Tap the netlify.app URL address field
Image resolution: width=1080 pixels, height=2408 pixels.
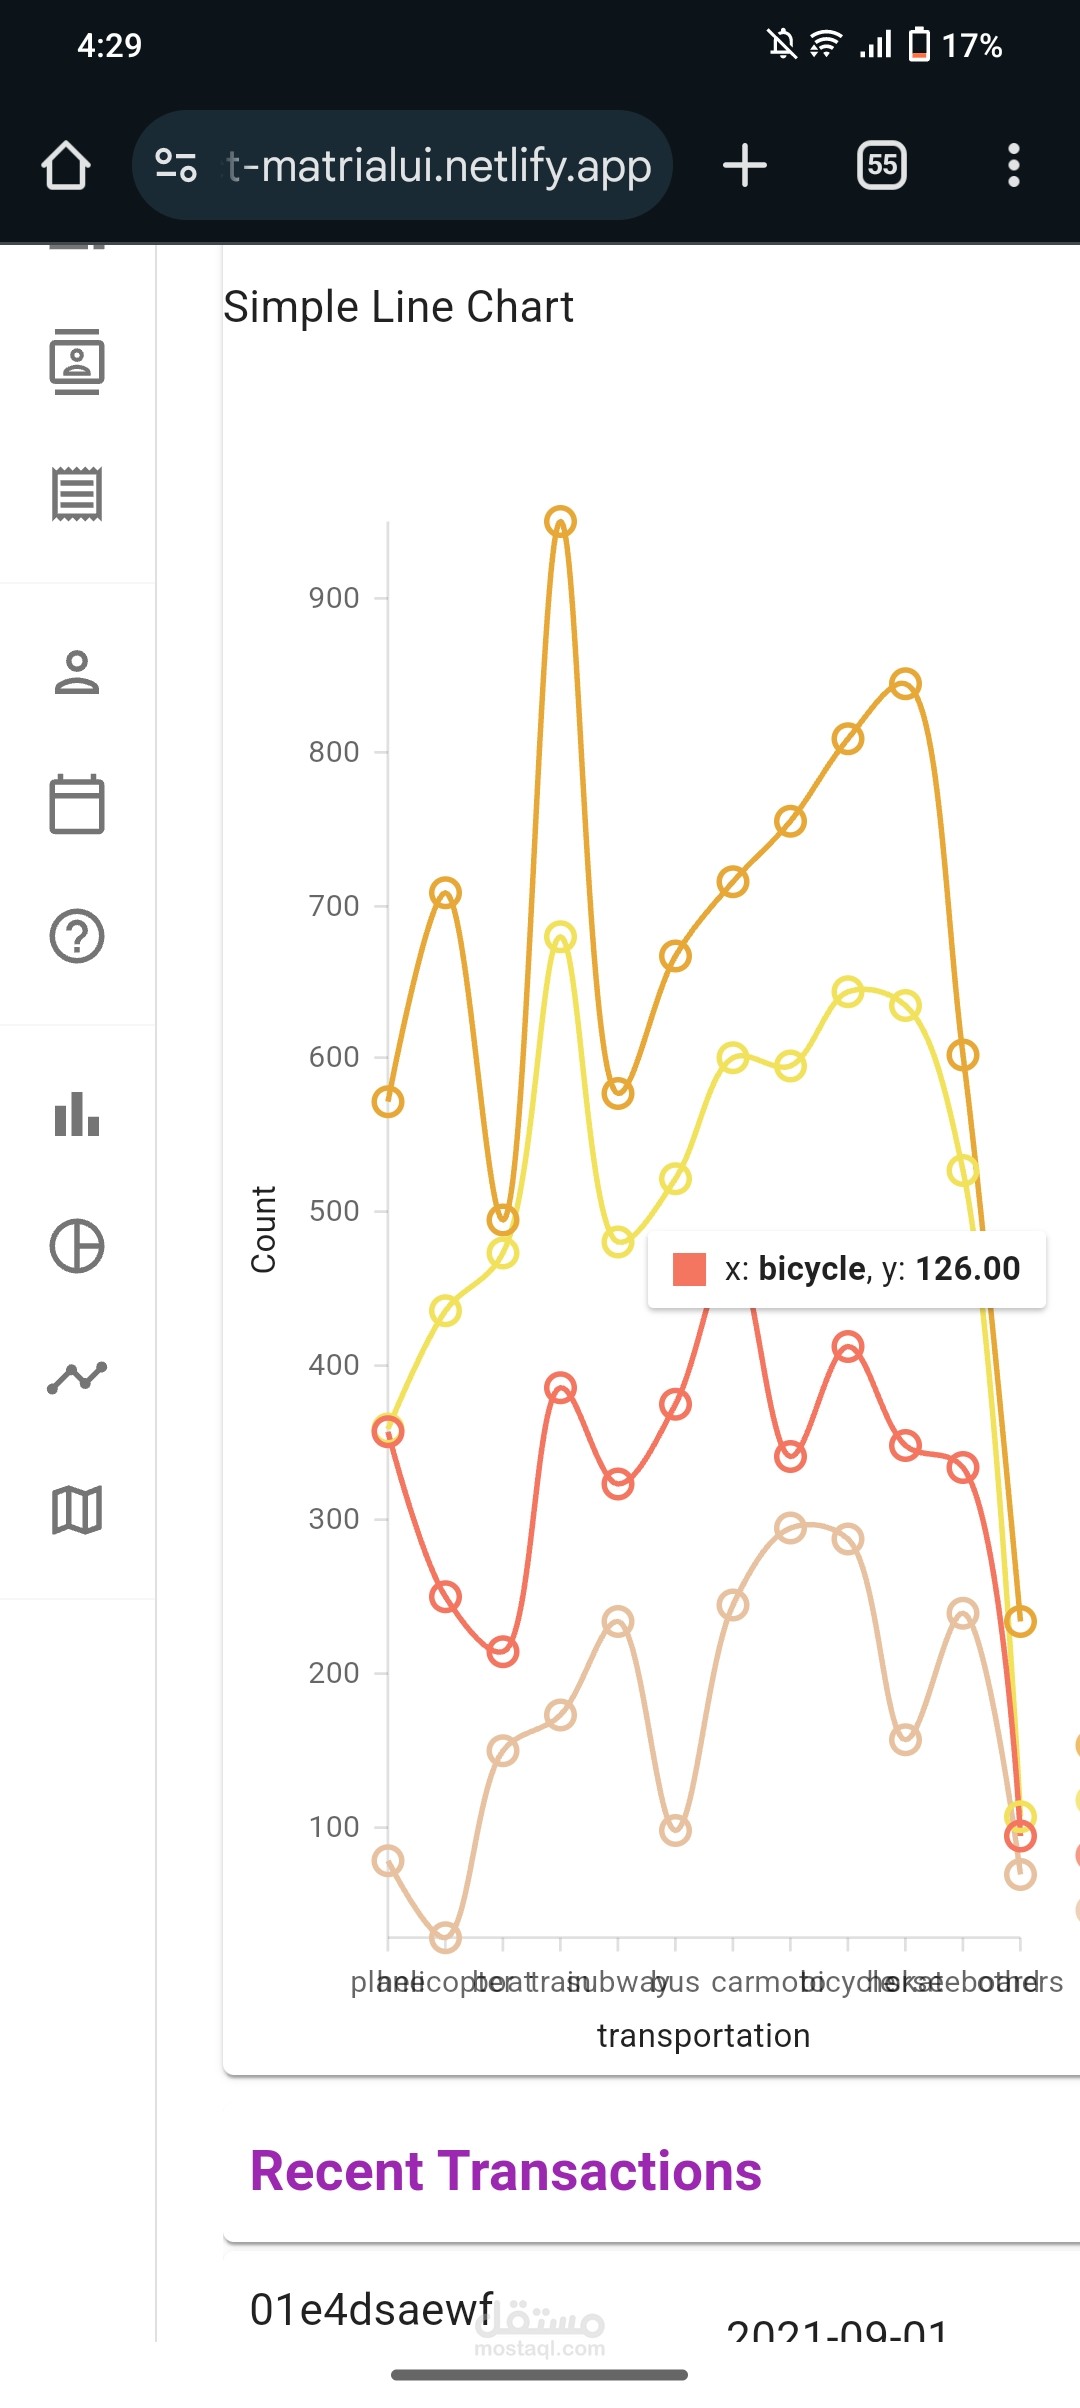pyautogui.click(x=438, y=165)
